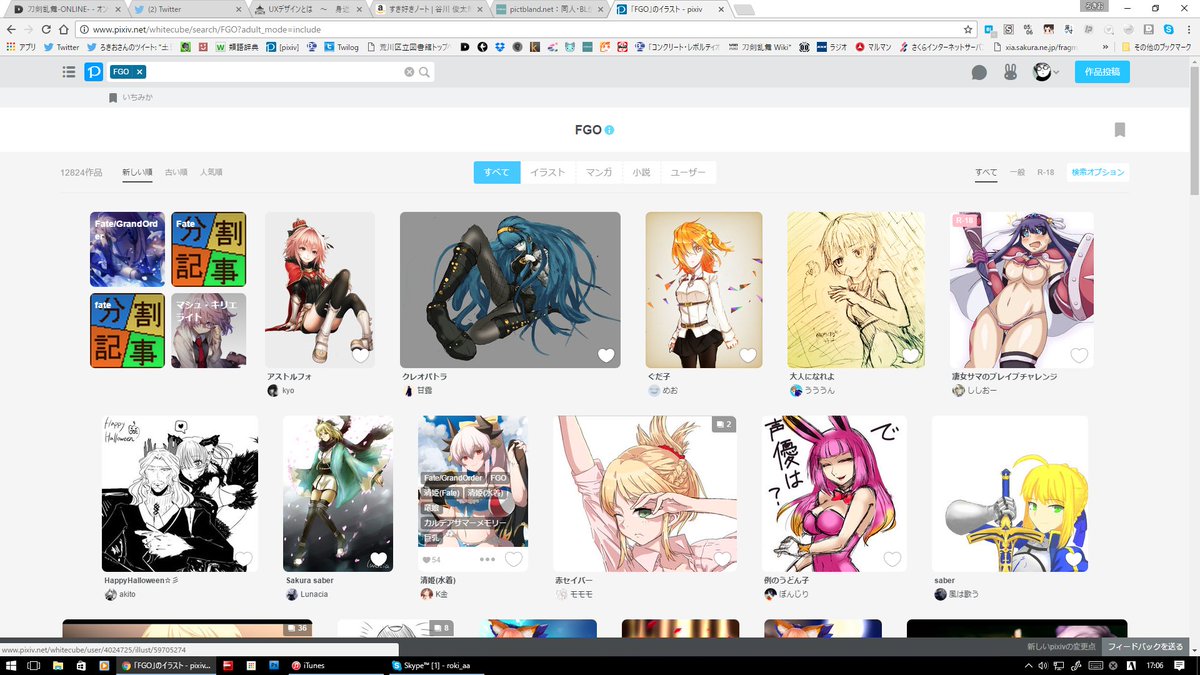Viewport: 1200px width, 675px height.
Task: Click the FGO info icon
Action: (610, 130)
